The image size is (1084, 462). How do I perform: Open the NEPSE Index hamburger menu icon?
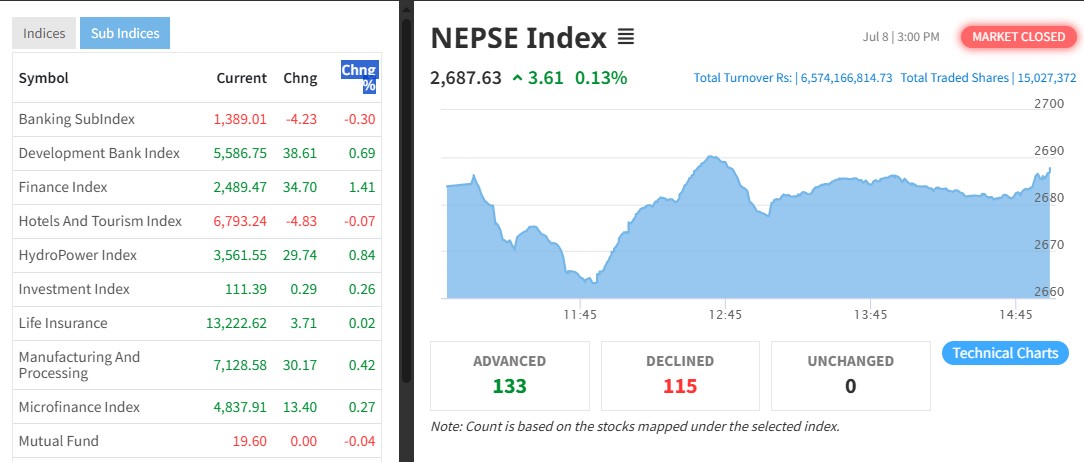click(626, 38)
